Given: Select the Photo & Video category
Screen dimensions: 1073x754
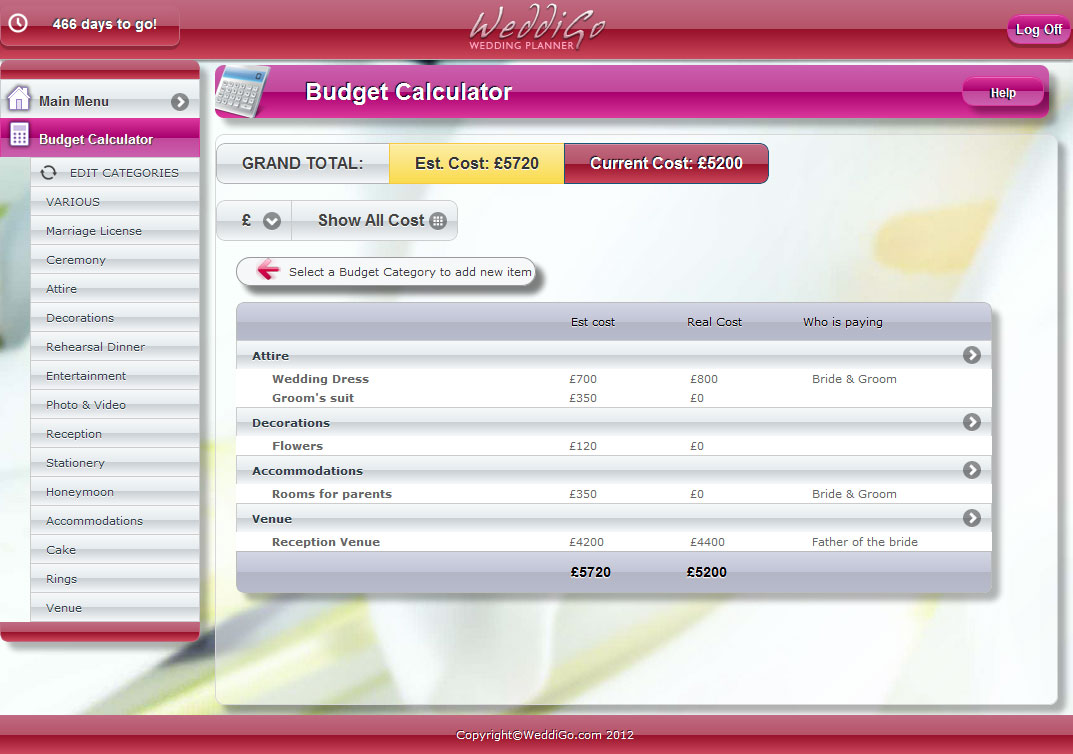Looking at the screenshot, I should tap(115, 404).
